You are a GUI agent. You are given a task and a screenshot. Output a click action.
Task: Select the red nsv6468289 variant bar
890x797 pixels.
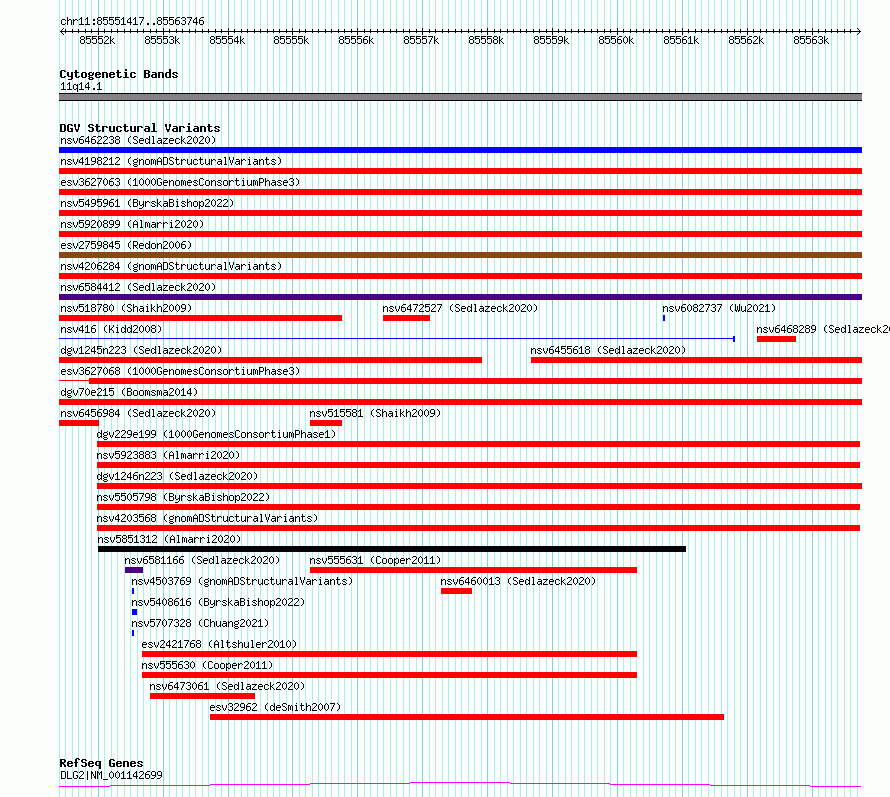776,339
